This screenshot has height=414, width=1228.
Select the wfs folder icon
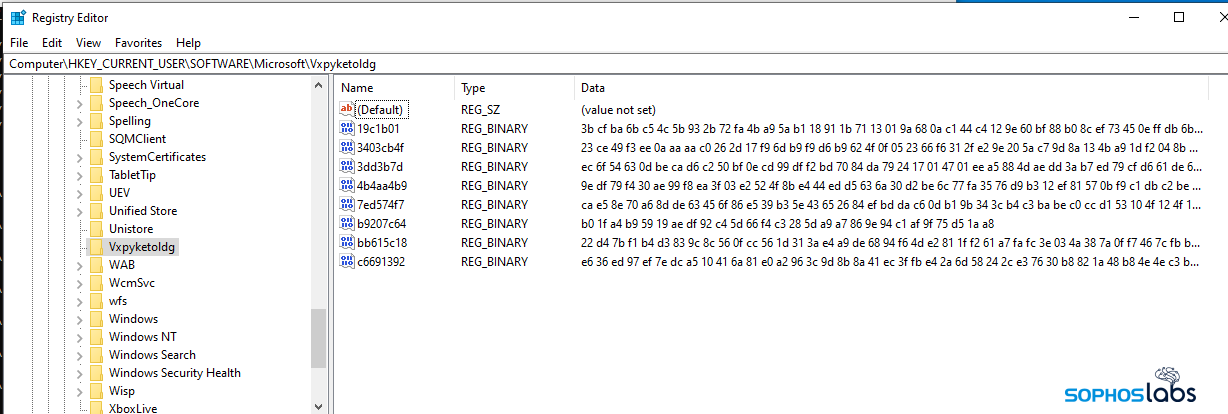(96, 301)
